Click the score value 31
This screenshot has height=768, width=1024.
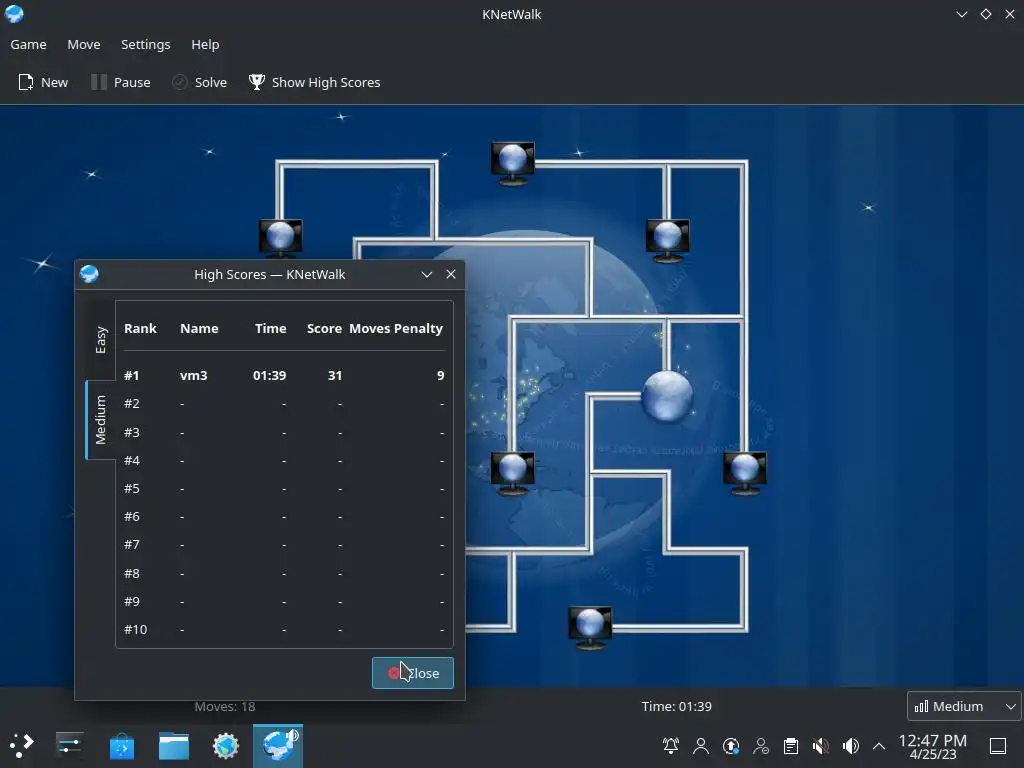coord(334,376)
